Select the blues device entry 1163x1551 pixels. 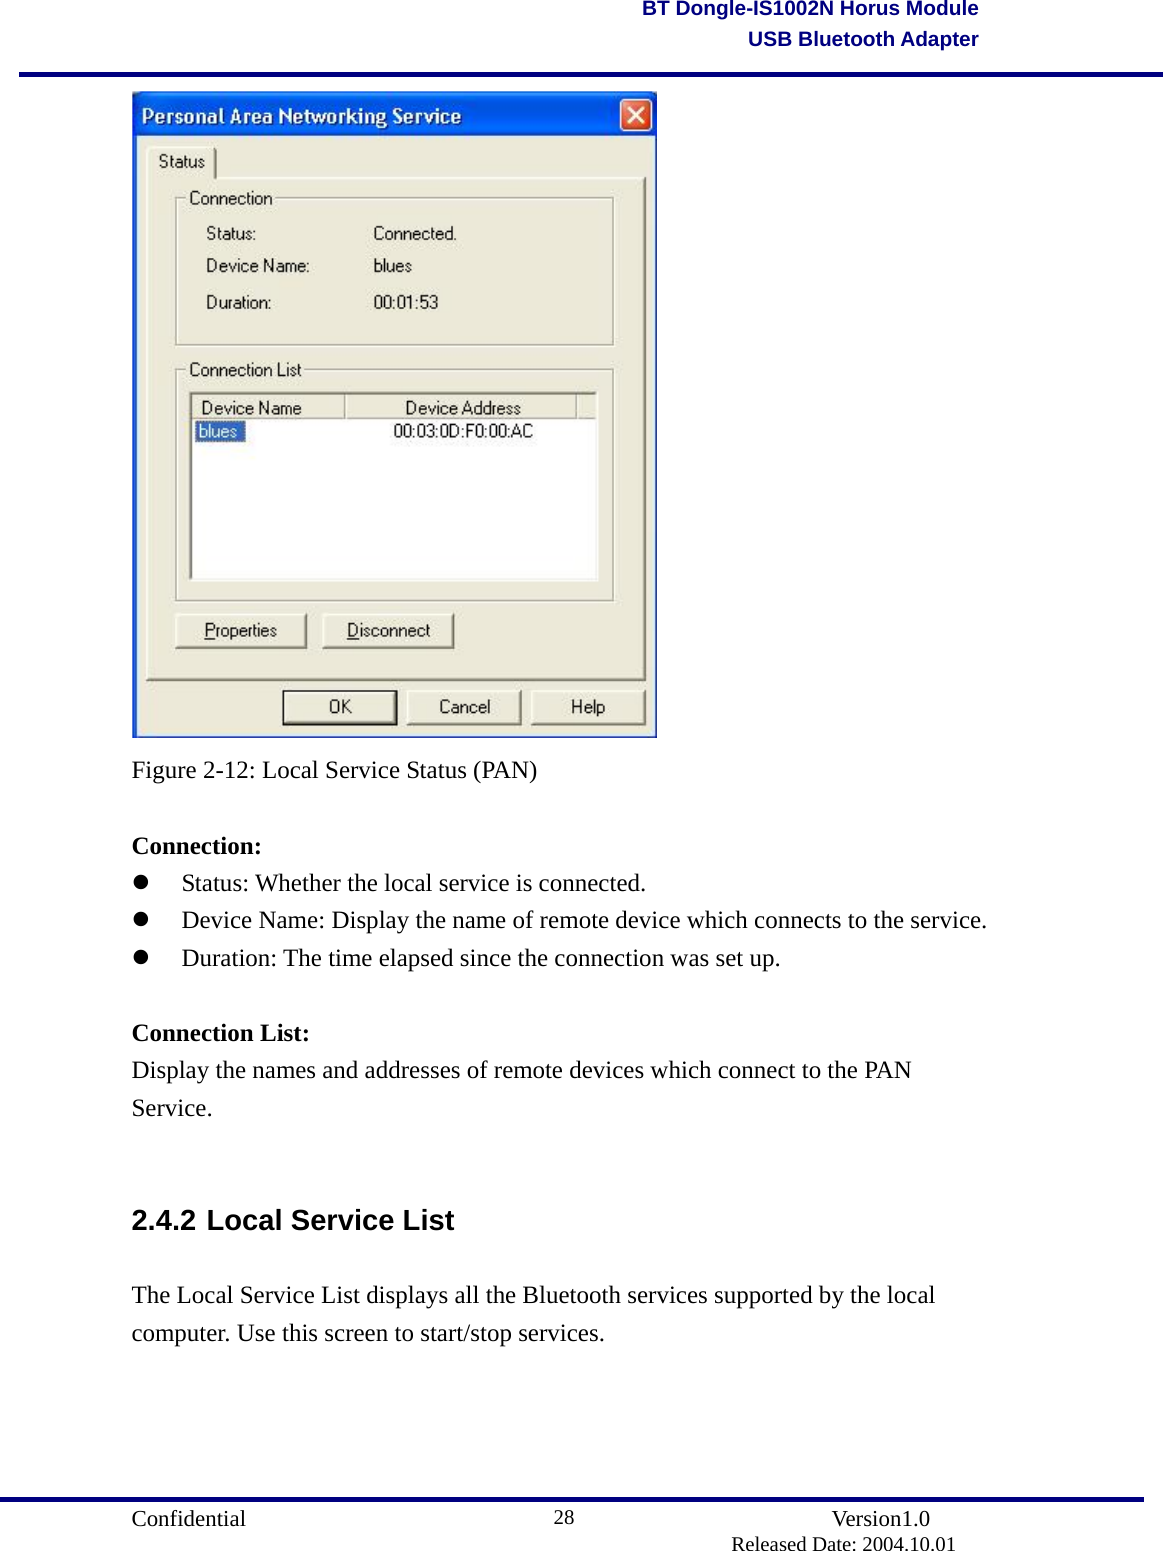[218, 431]
